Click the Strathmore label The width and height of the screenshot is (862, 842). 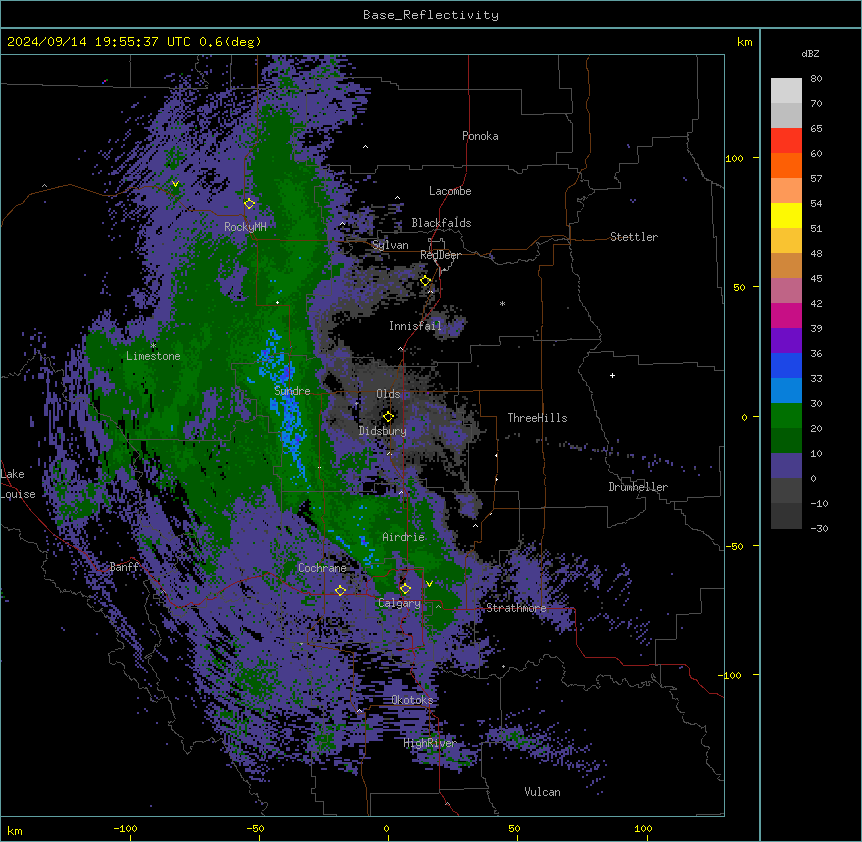coord(516,608)
